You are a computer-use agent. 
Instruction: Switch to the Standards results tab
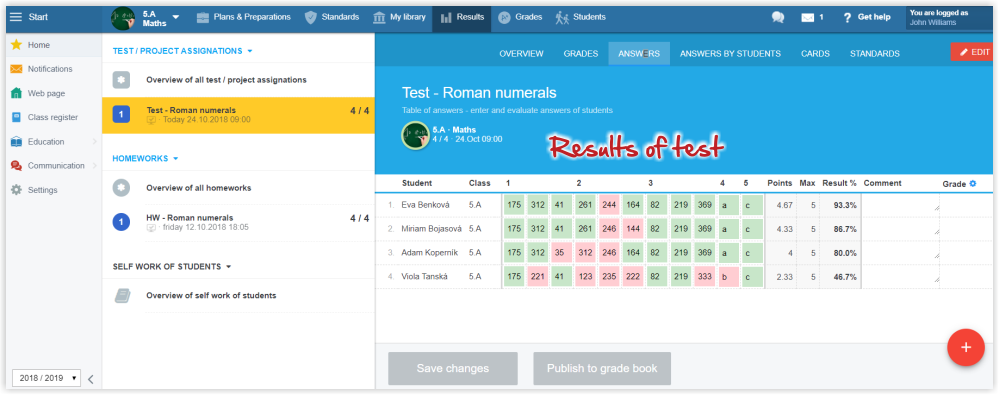pyautogui.click(x=875, y=54)
